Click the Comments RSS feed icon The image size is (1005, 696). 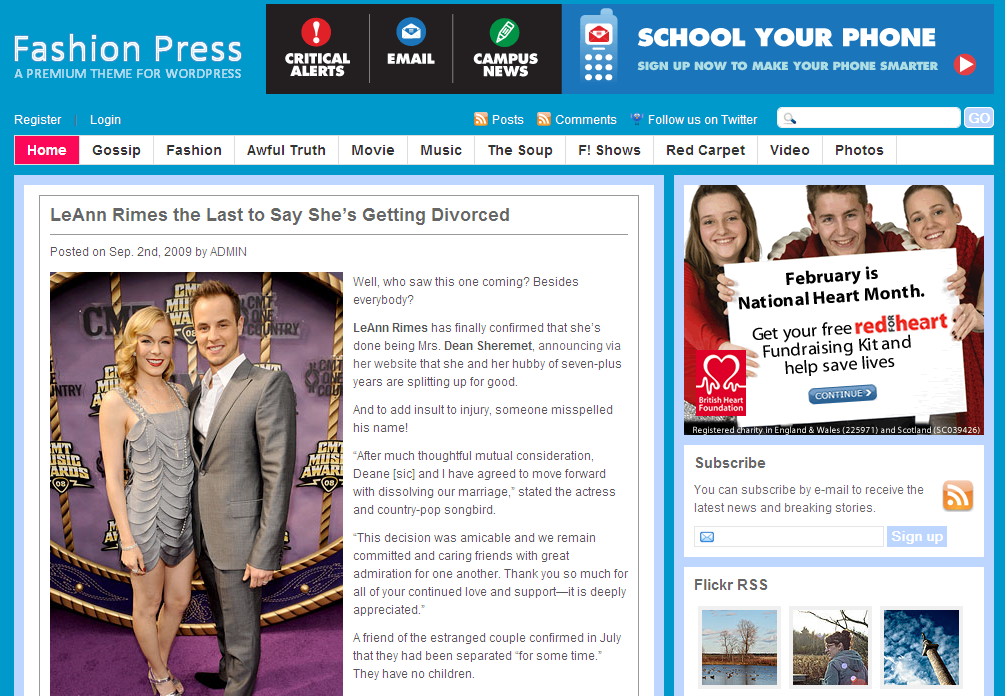[544, 119]
